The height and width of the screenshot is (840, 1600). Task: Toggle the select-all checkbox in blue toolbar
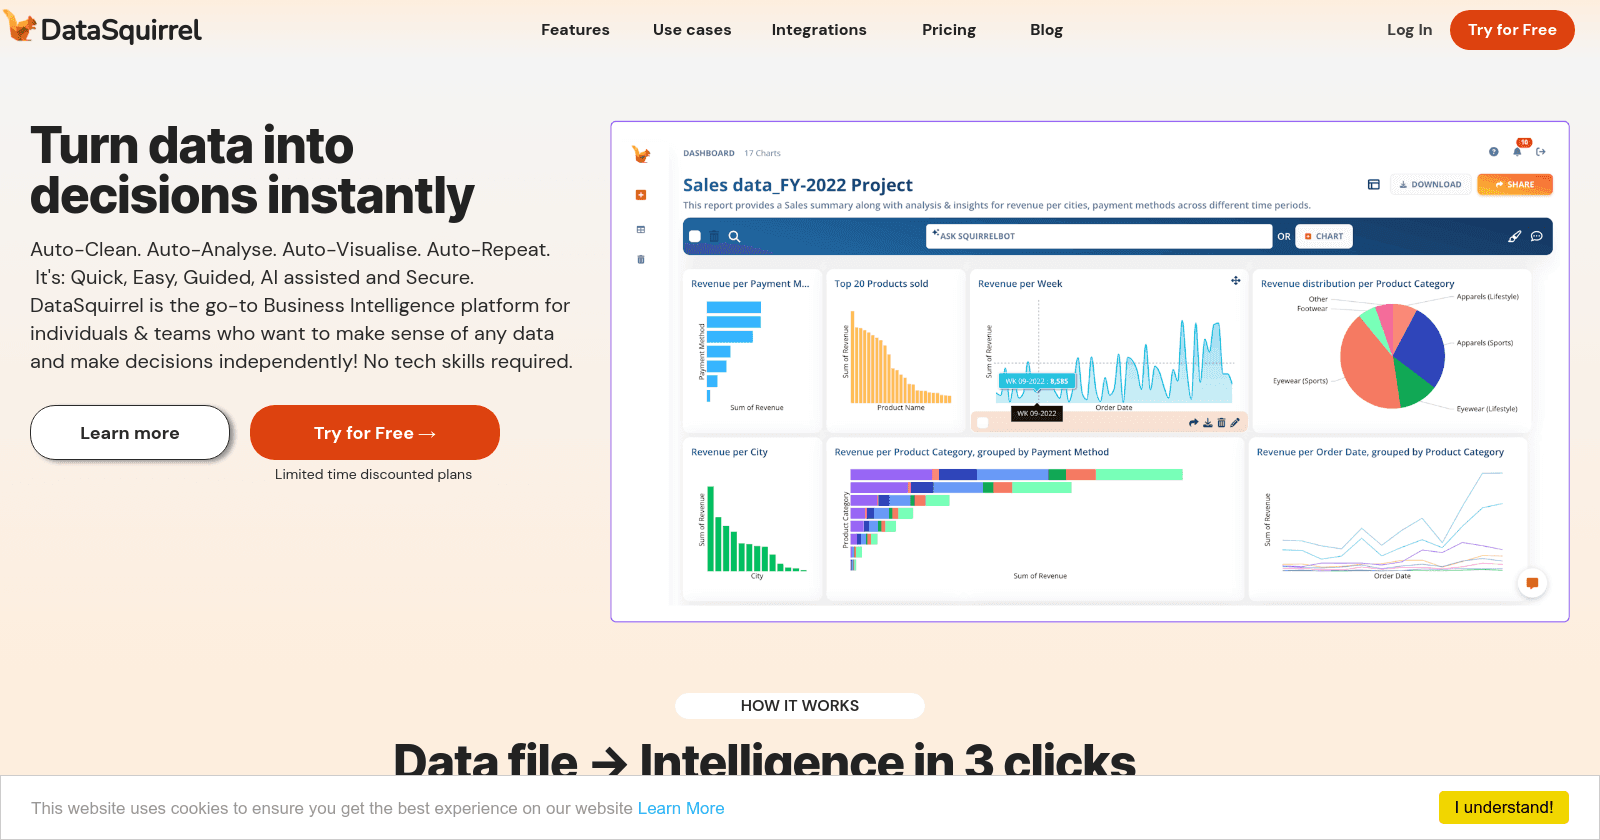[695, 237]
